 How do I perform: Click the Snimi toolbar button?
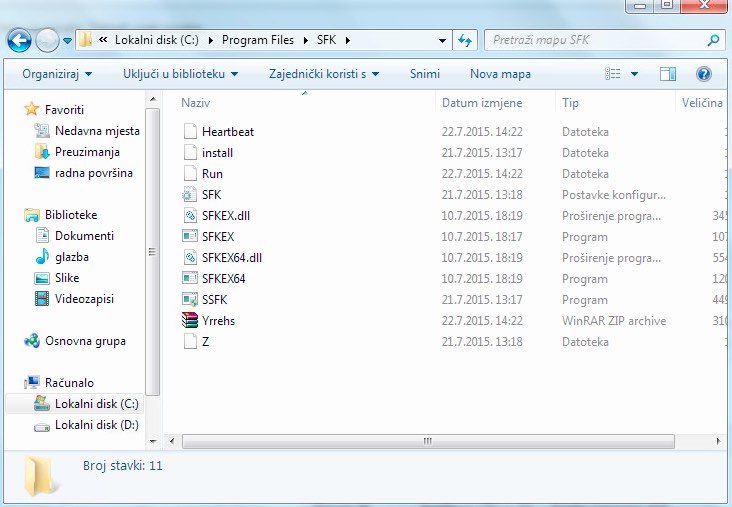(x=425, y=74)
